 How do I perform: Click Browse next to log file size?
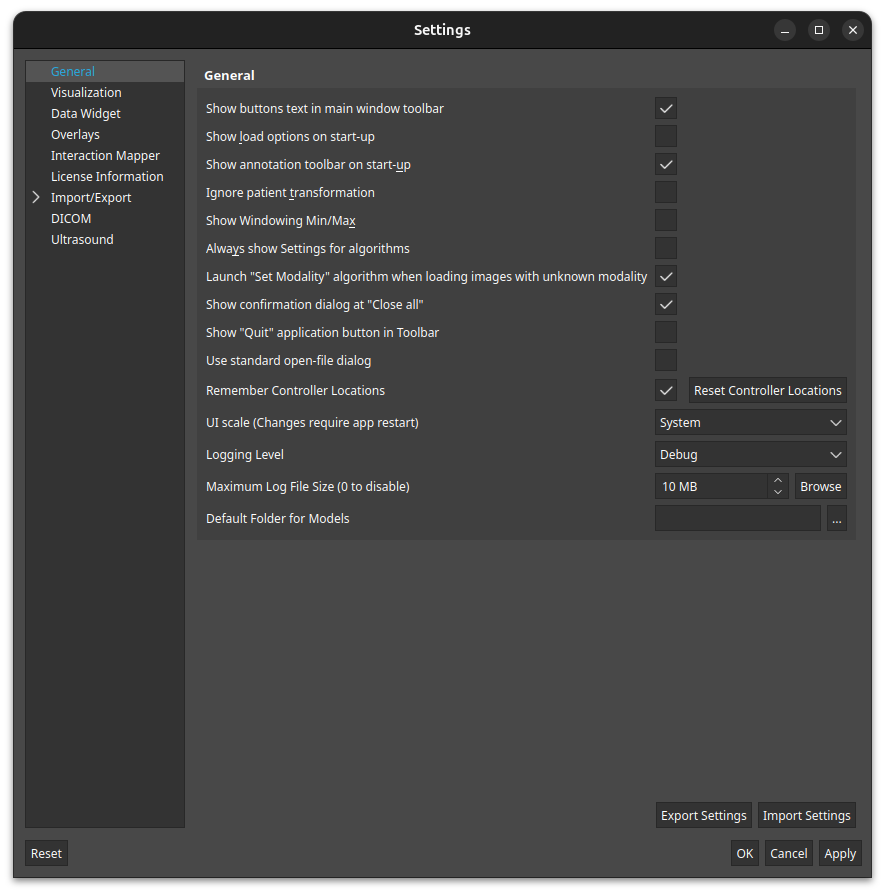pyautogui.click(x=821, y=486)
